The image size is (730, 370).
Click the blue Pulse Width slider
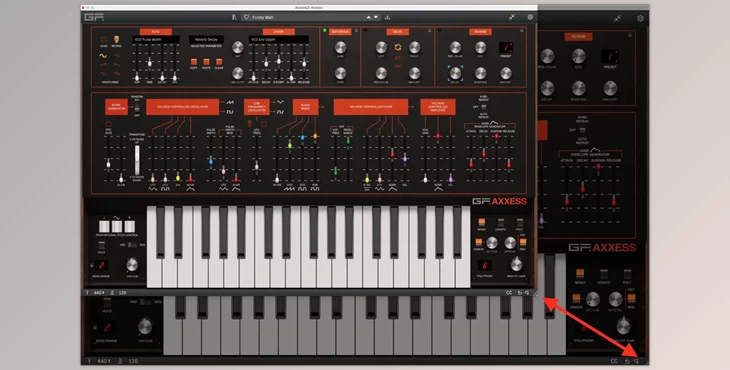click(x=211, y=161)
